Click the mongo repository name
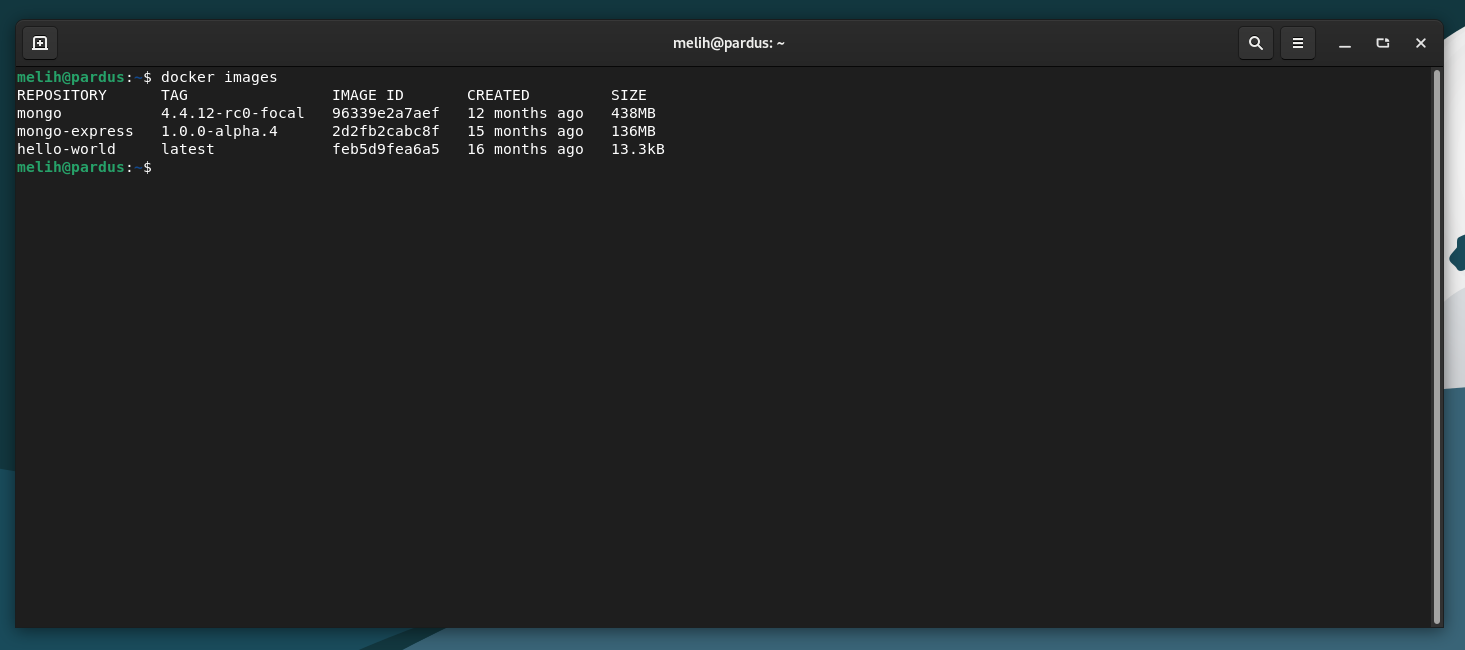 point(39,113)
